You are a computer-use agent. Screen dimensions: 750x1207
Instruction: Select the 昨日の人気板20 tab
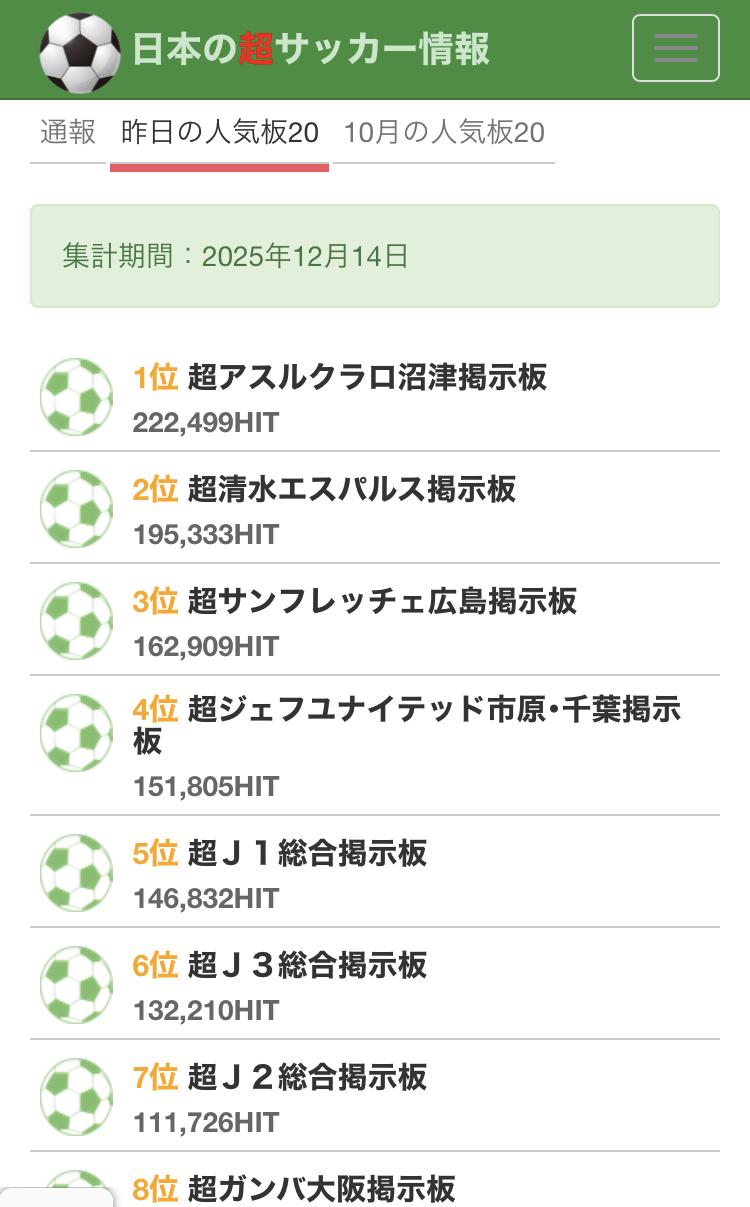[219, 132]
